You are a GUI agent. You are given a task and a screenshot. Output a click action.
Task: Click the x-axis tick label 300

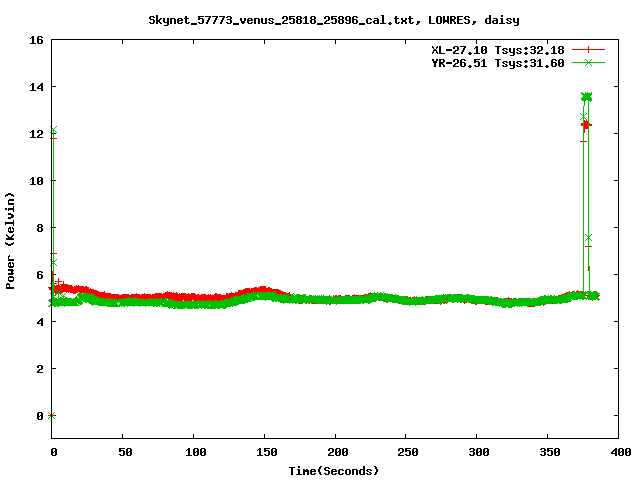point(479,452)
